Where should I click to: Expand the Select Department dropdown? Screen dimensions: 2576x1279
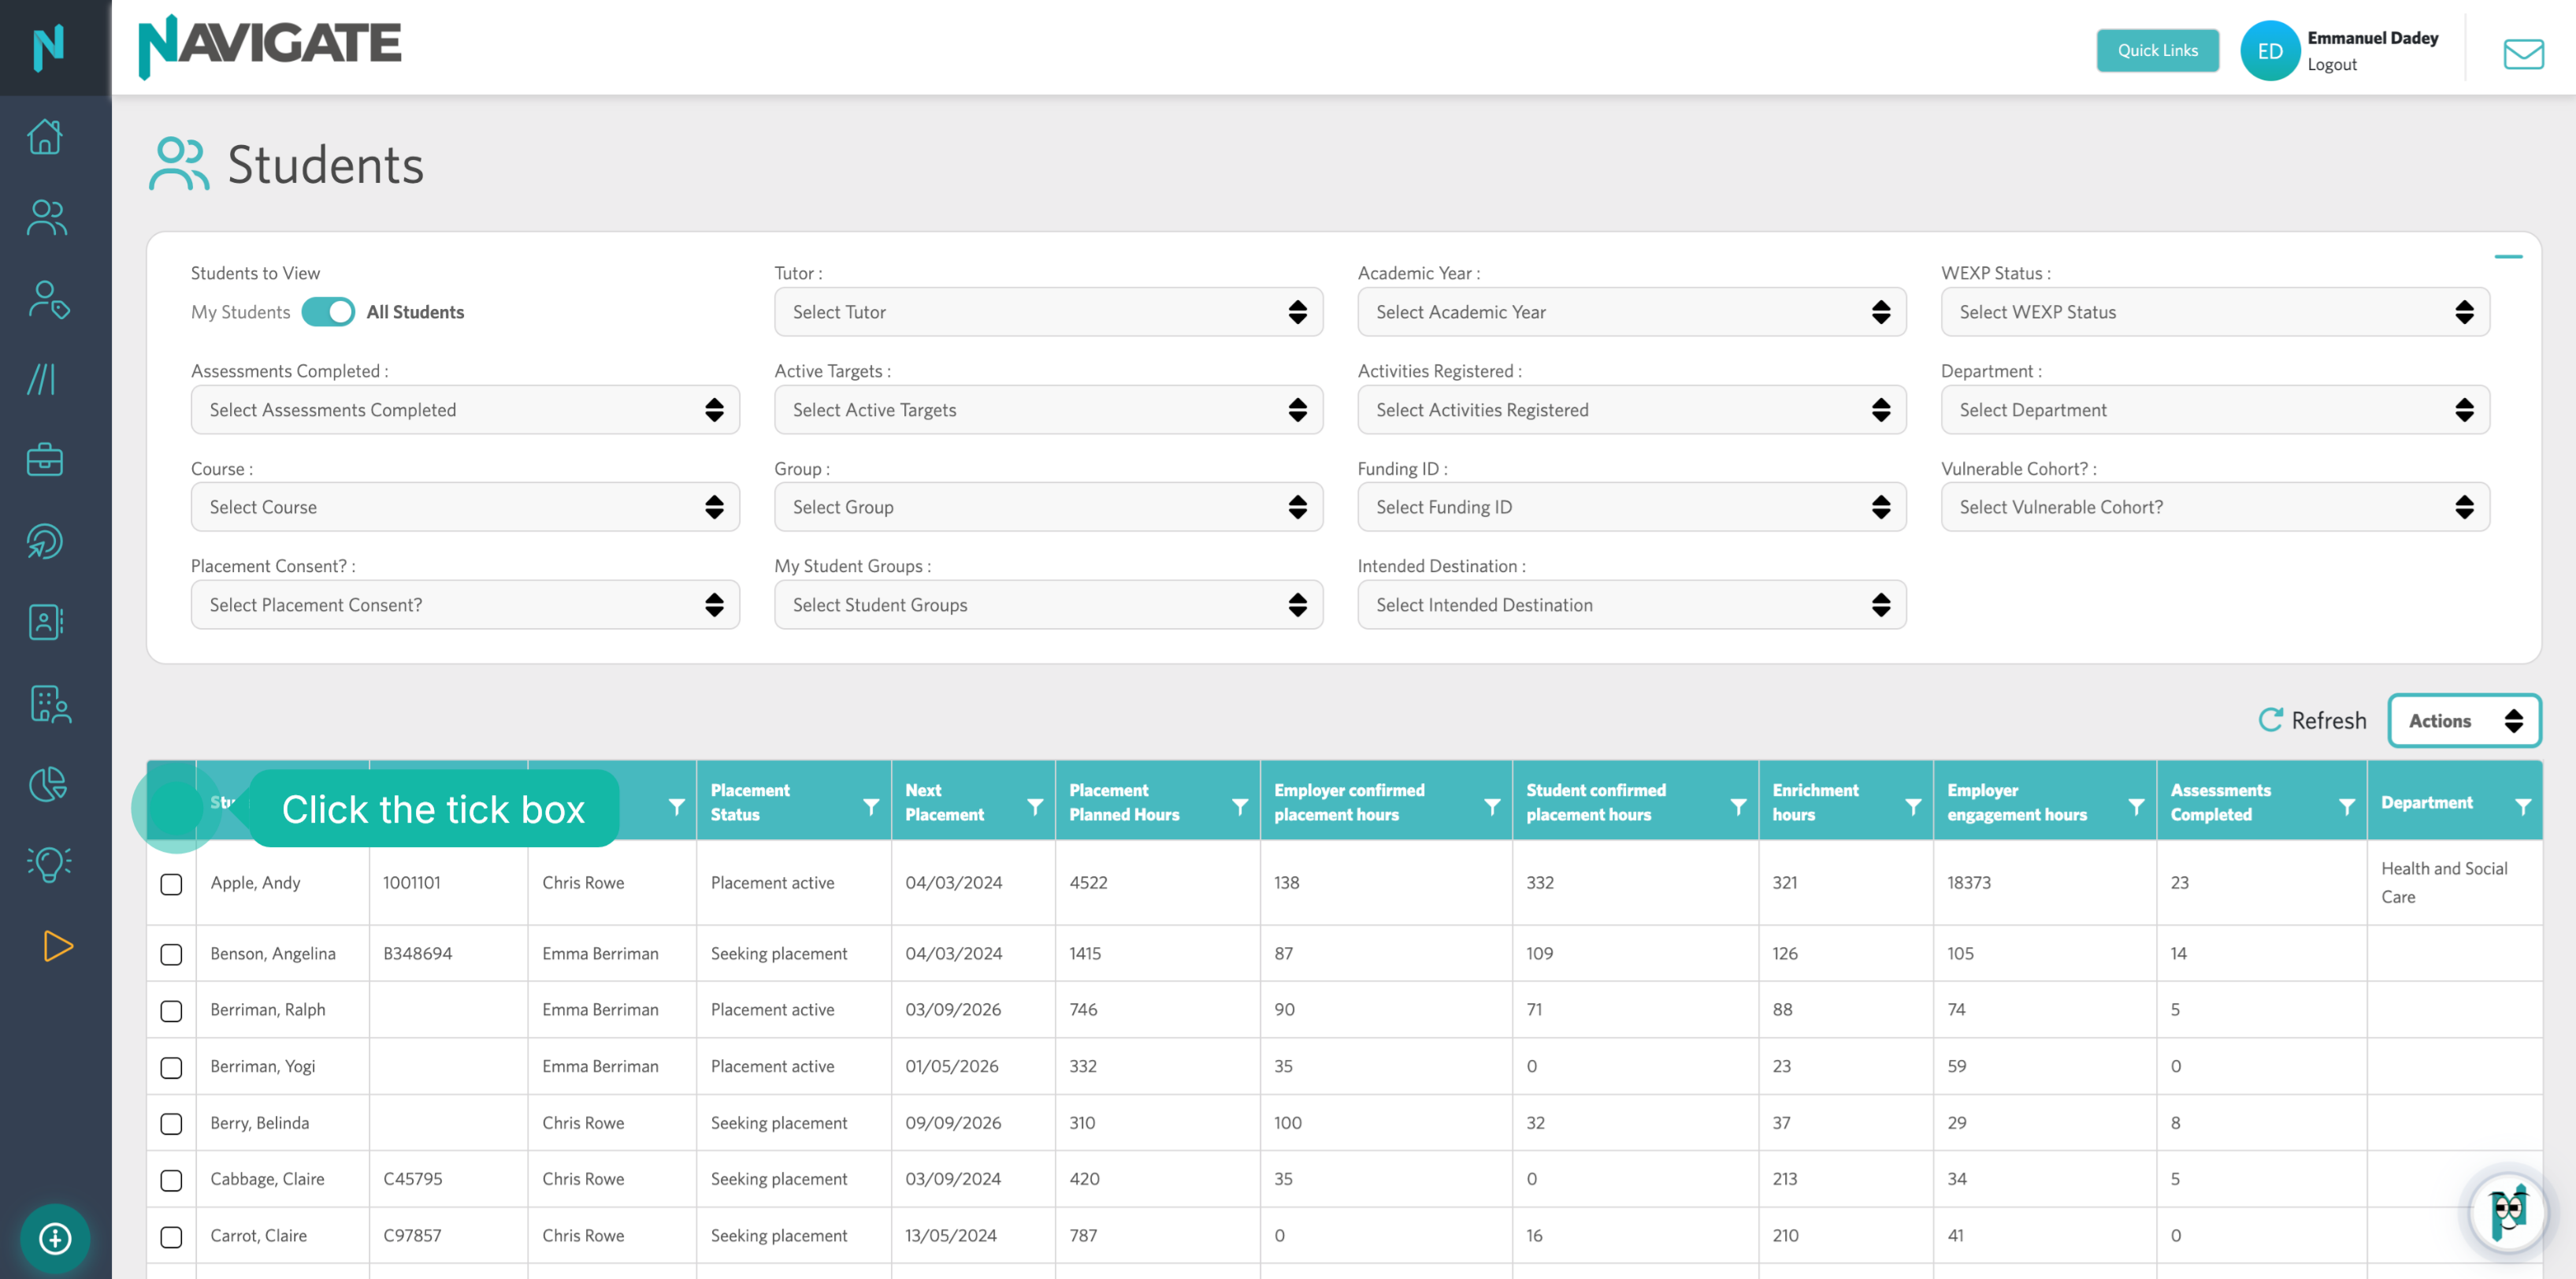[x=2215, y=410]
